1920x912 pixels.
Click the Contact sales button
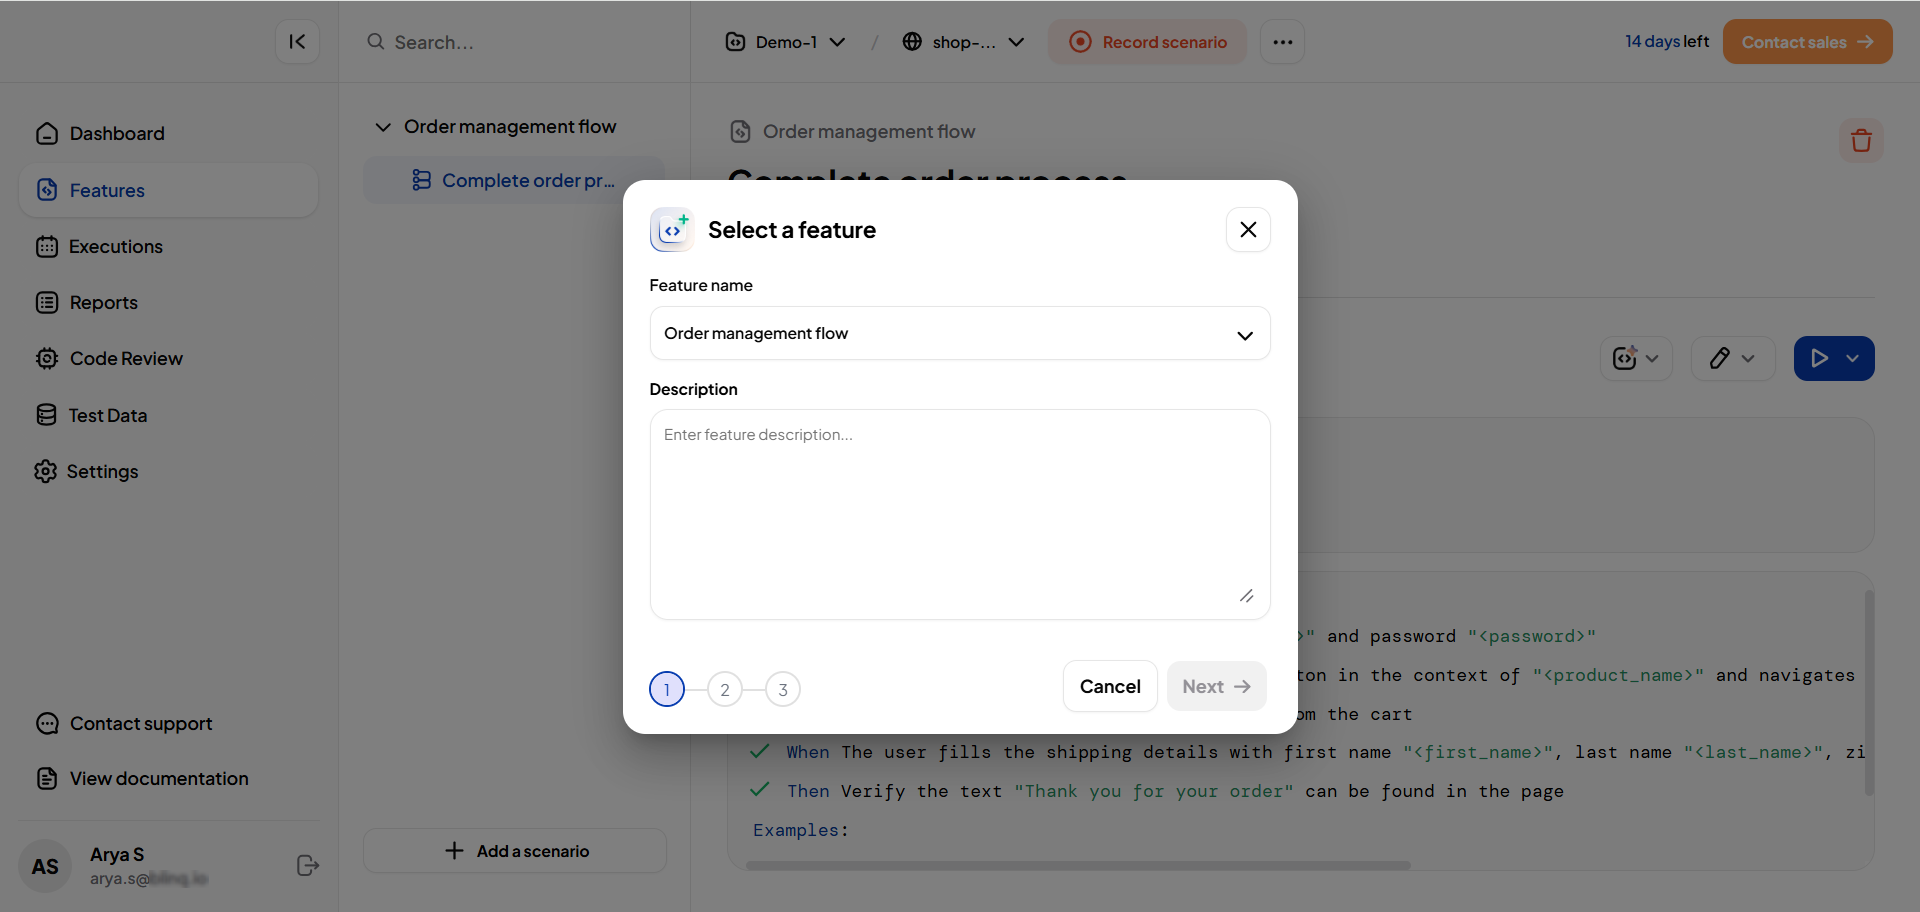(1806, 42)
